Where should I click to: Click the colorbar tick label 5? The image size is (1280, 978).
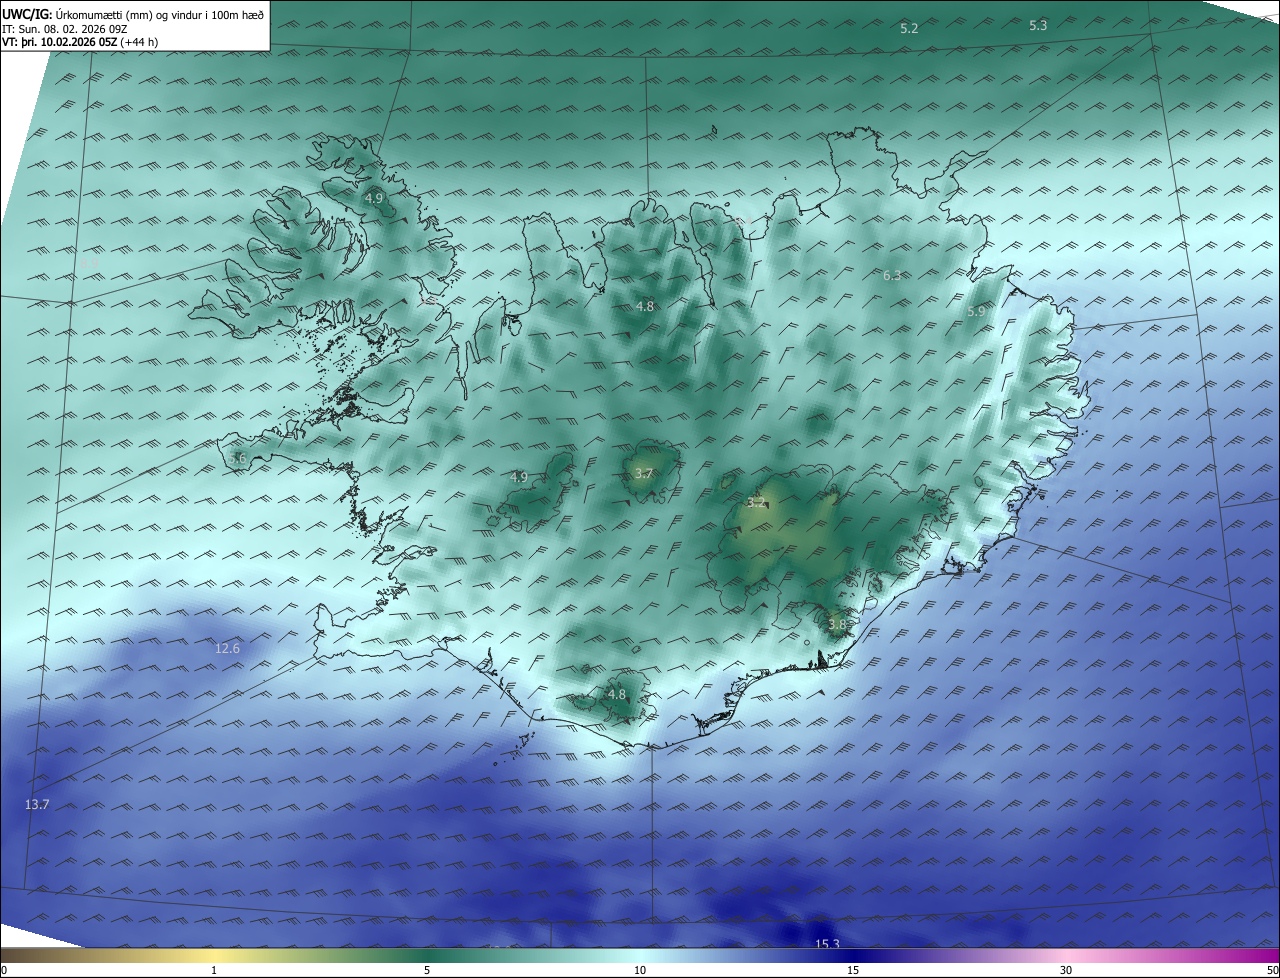[427, 970]
